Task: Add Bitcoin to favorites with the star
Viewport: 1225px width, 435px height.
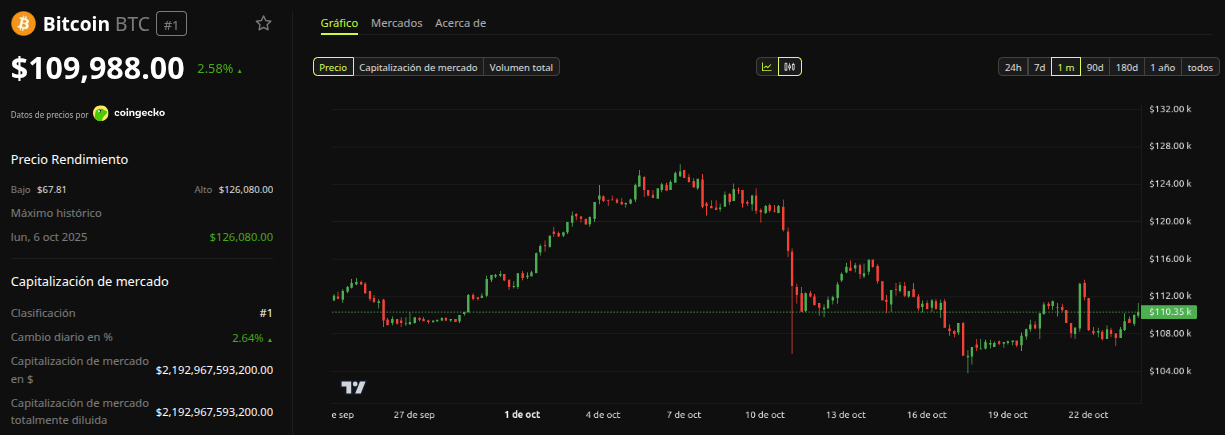Action: 264,23
